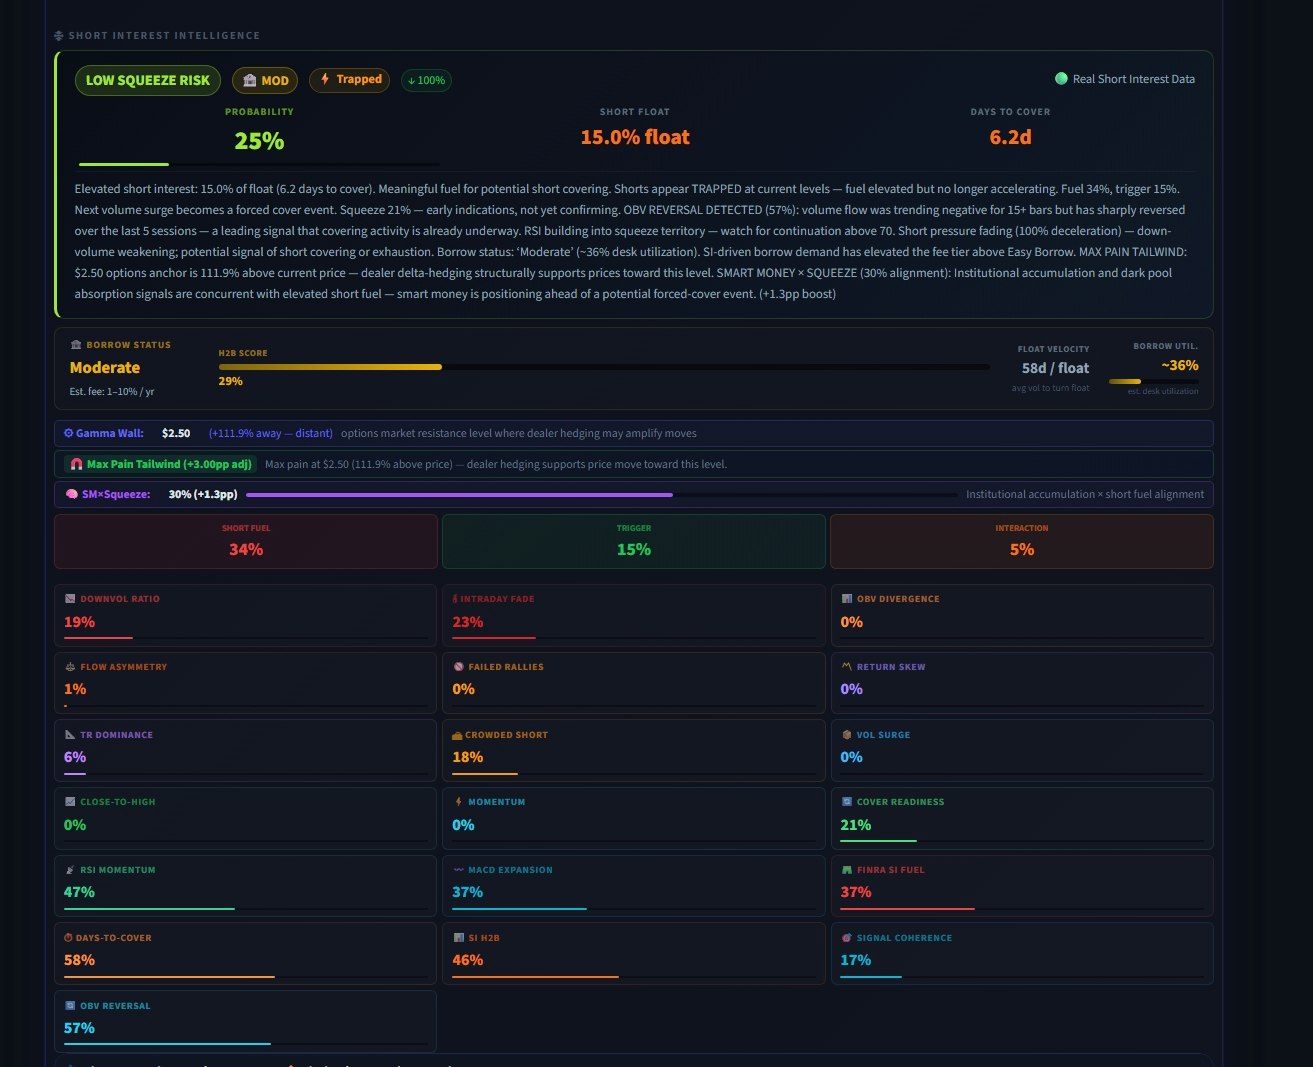The height and width of the screenshot is (1067, 1313).
Task: Click the bank icon beside Borrow Status
Action: pyautogui.click(x=75, y=344)
